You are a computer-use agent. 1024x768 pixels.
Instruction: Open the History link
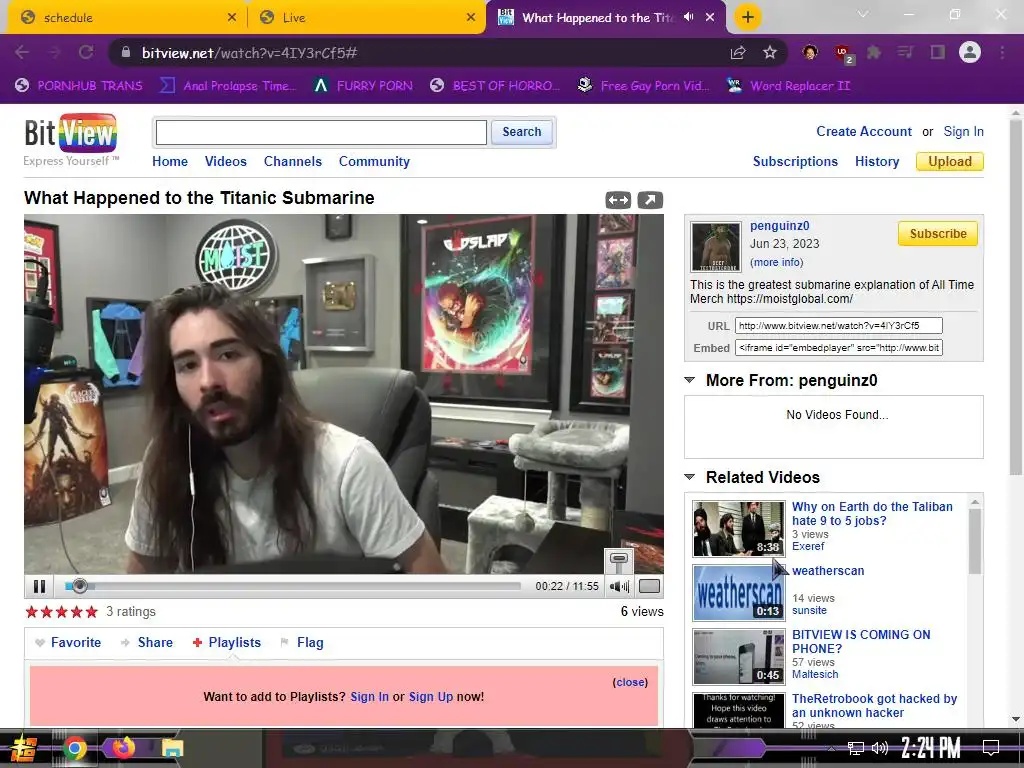876,161
